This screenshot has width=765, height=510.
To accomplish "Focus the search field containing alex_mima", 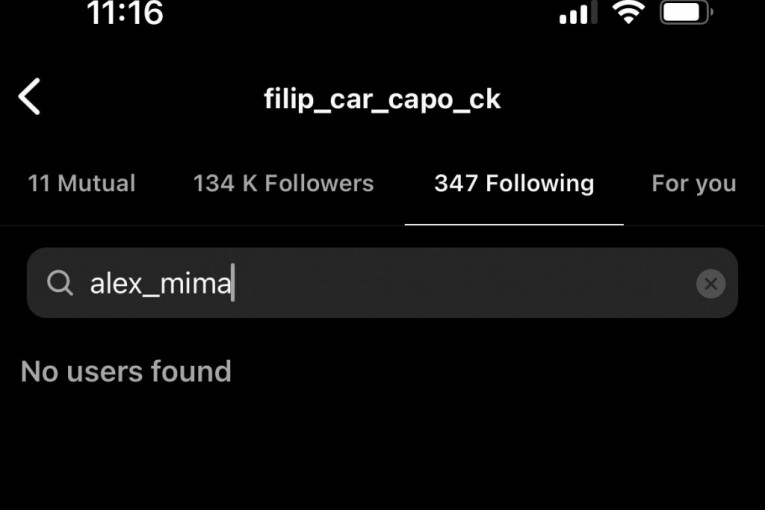I will point(382,283).
